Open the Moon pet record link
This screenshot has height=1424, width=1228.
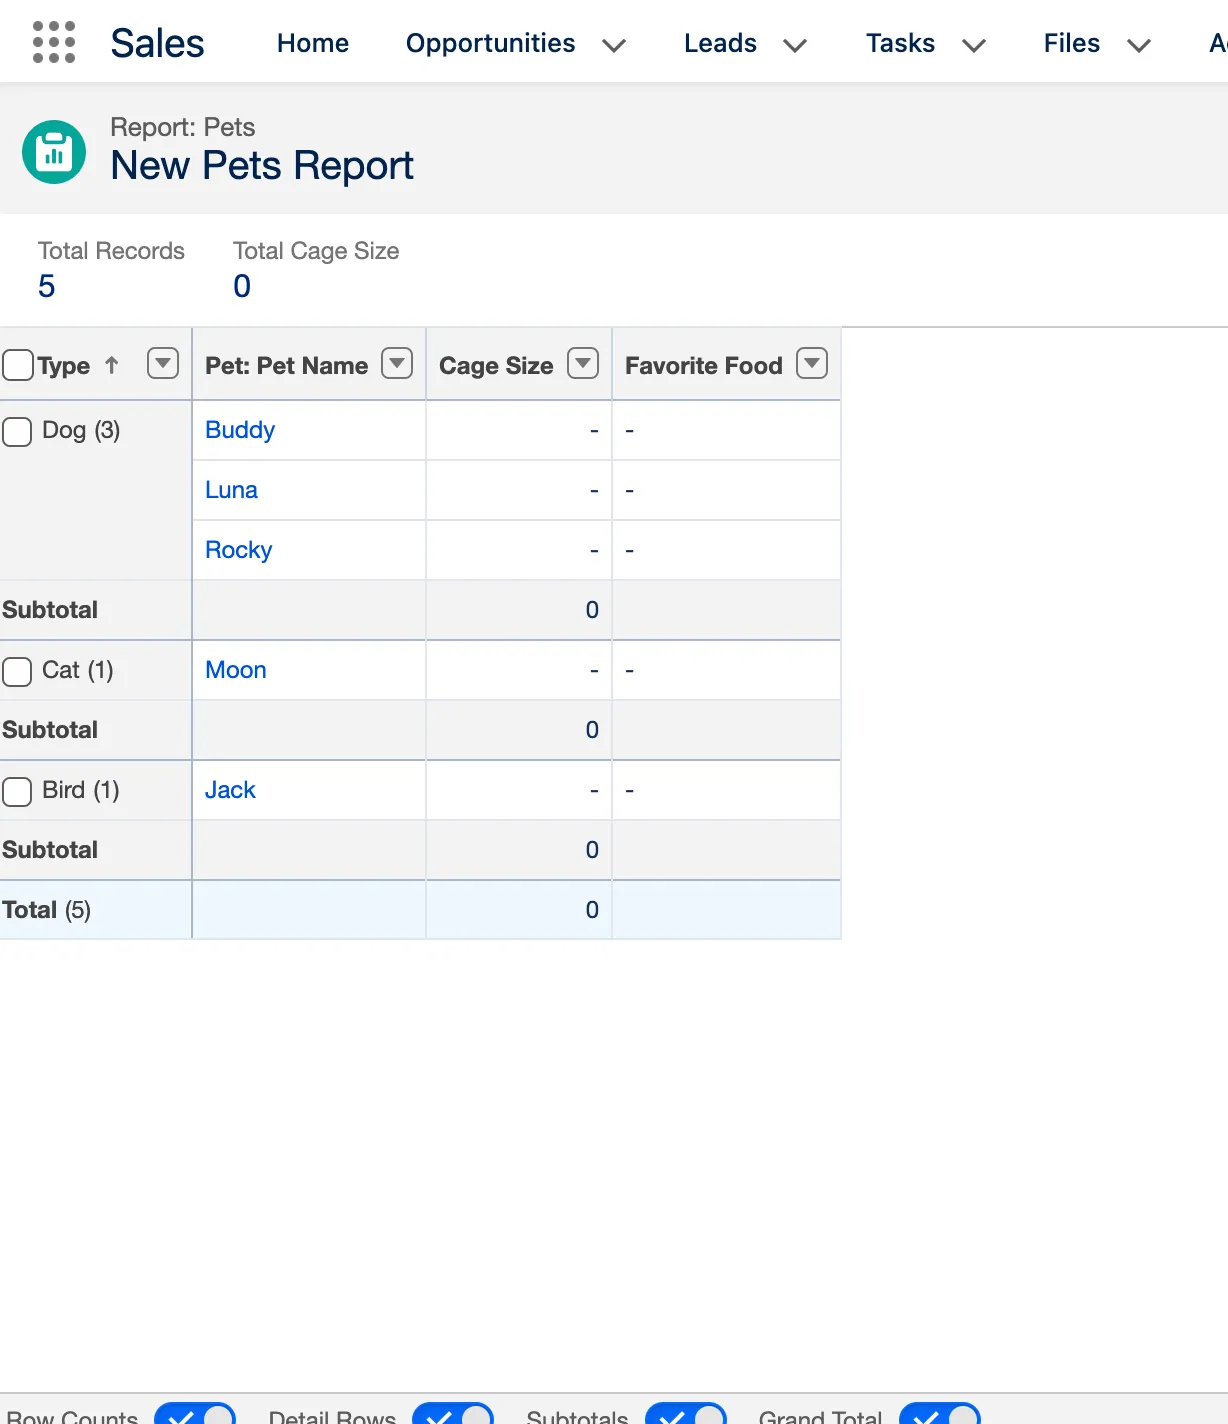(x=235, y=670)
